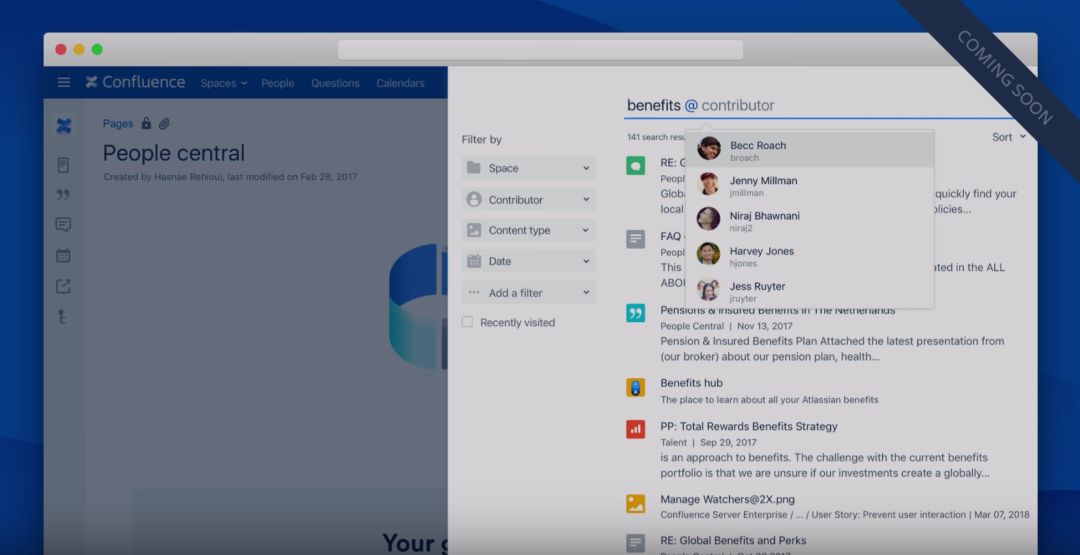Click the "People Central | Nov 13, 2017" text
Viewport: 1080px width, 555px height.
point(726,326)
